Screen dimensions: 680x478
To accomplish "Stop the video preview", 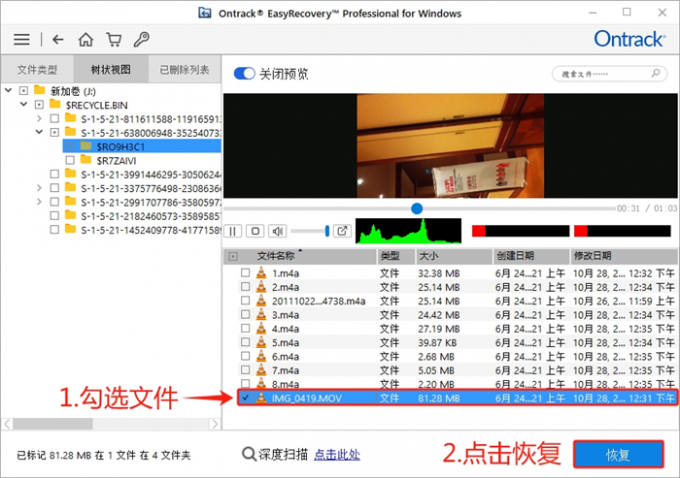I will tap(255, 231).
